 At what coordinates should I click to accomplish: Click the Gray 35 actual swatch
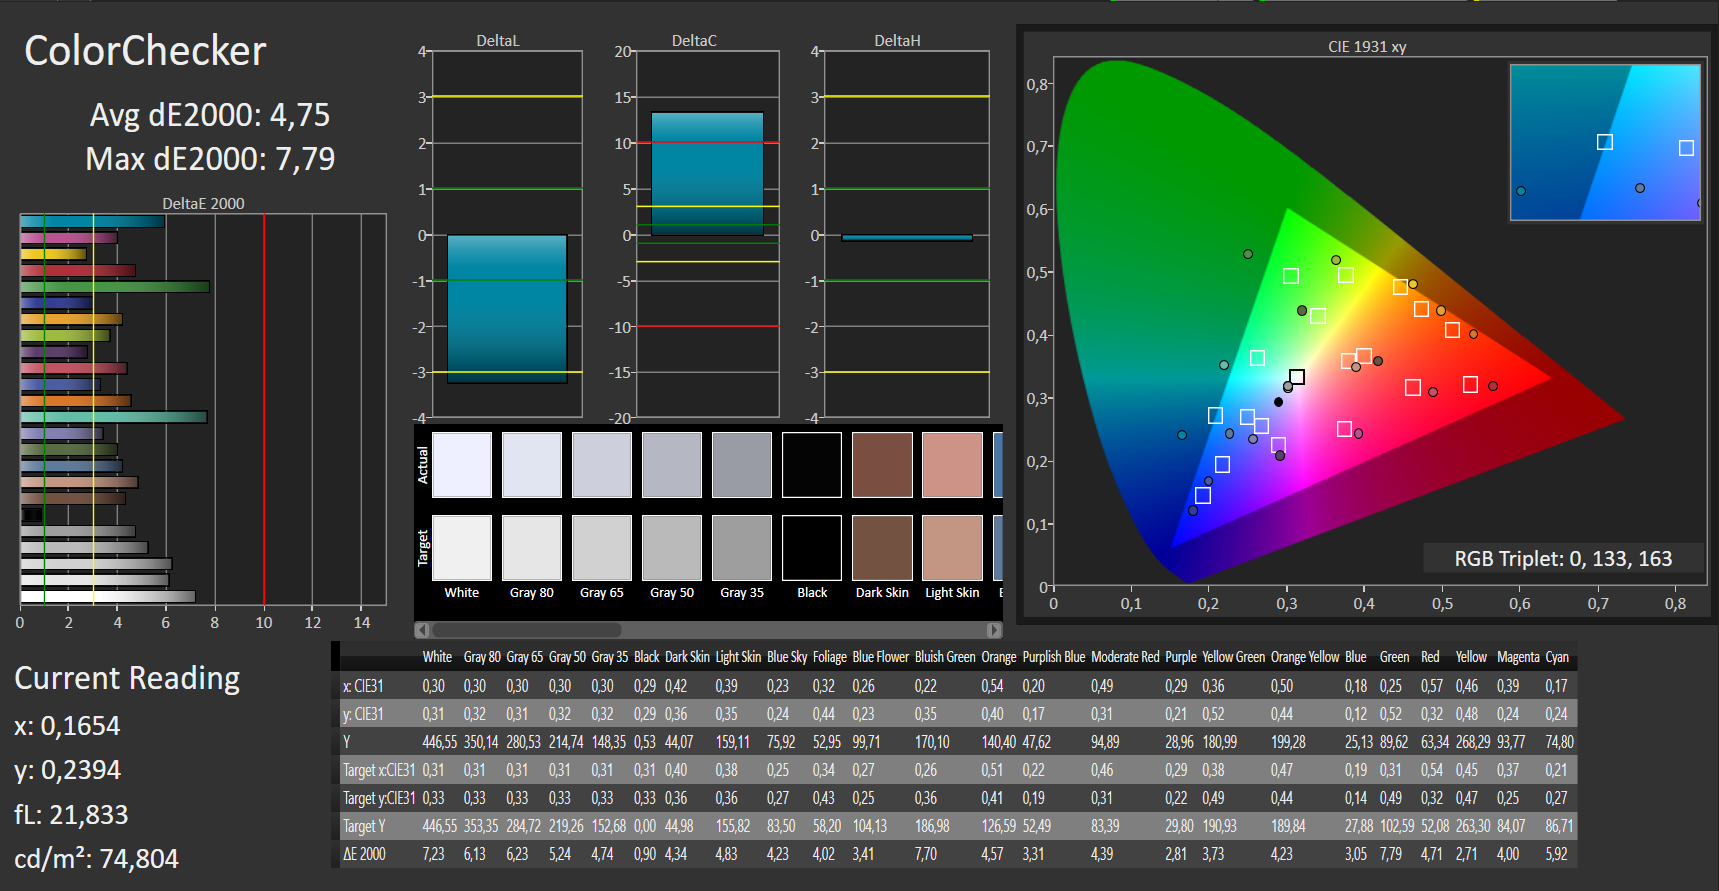(742, 465)
